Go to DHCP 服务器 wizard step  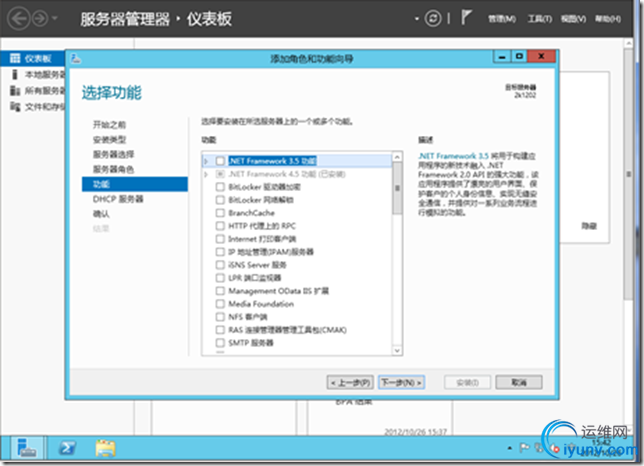coord(118,199)
